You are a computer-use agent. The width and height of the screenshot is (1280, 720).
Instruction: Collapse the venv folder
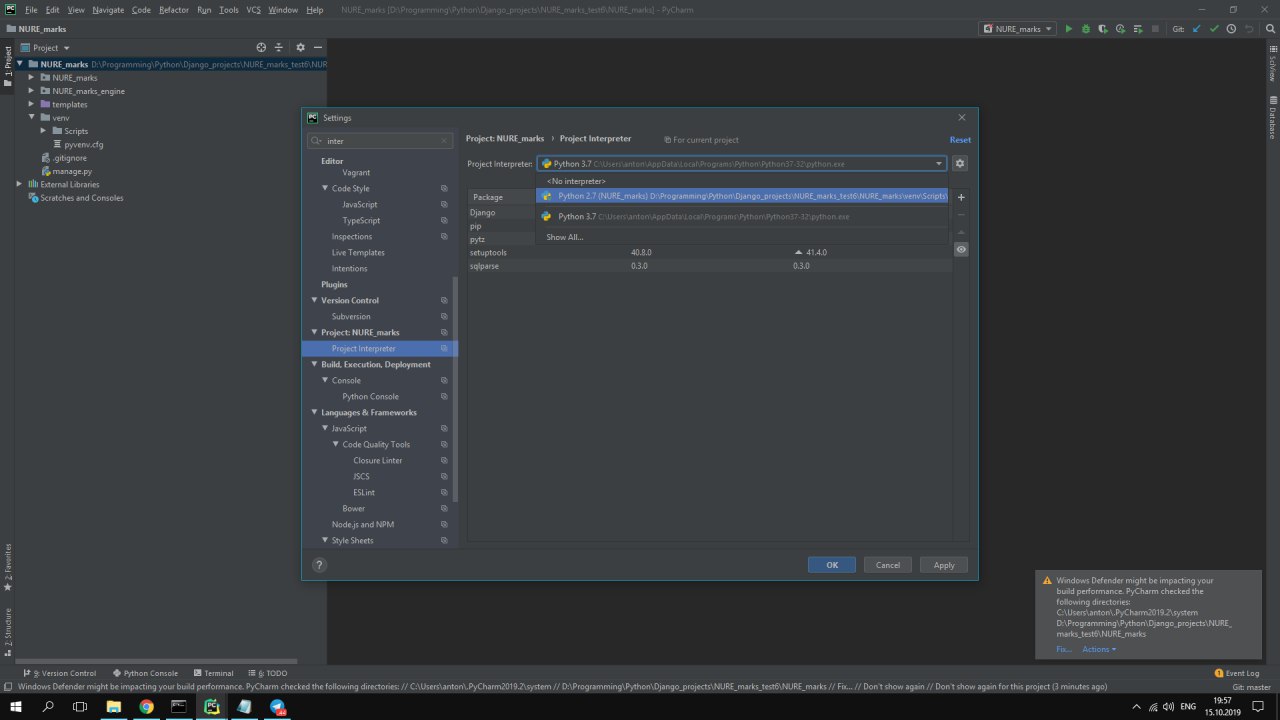coord(32,117)
